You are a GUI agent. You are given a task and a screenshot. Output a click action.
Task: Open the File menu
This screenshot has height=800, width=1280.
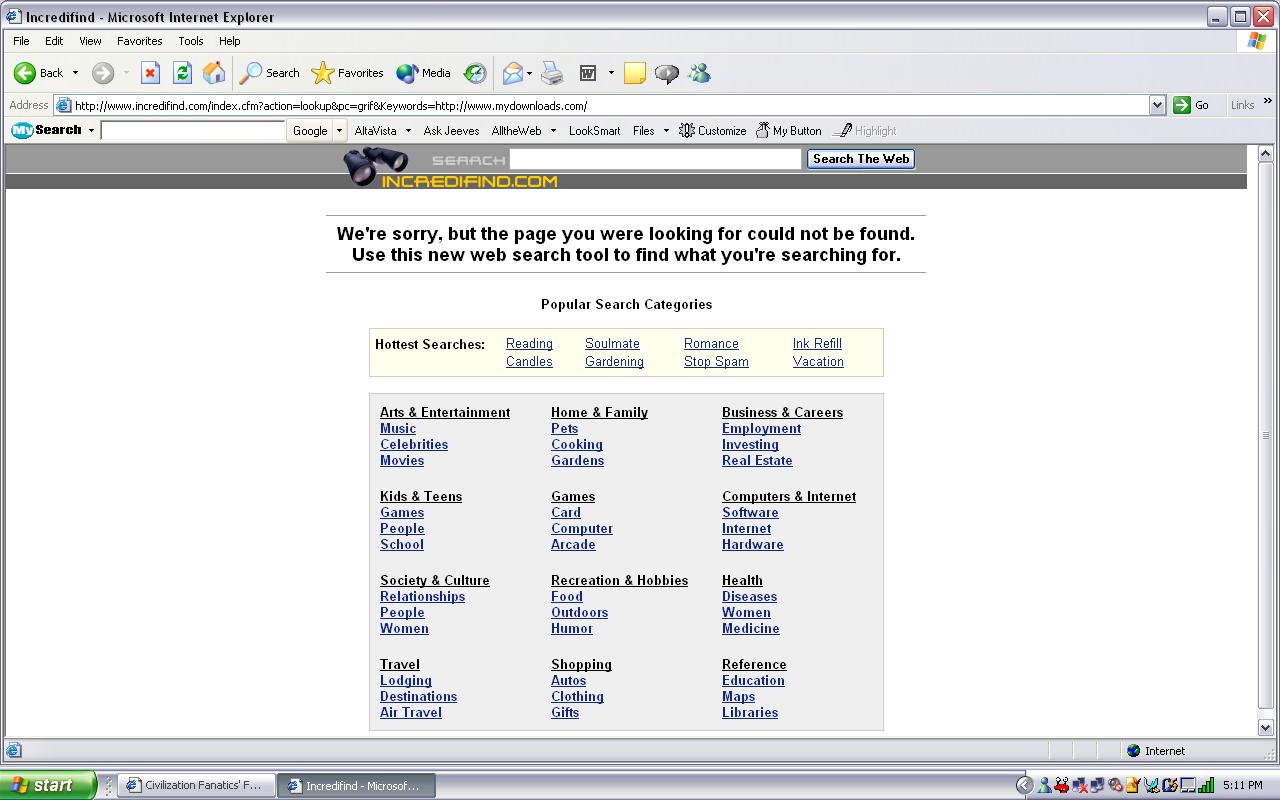point(21,41)
